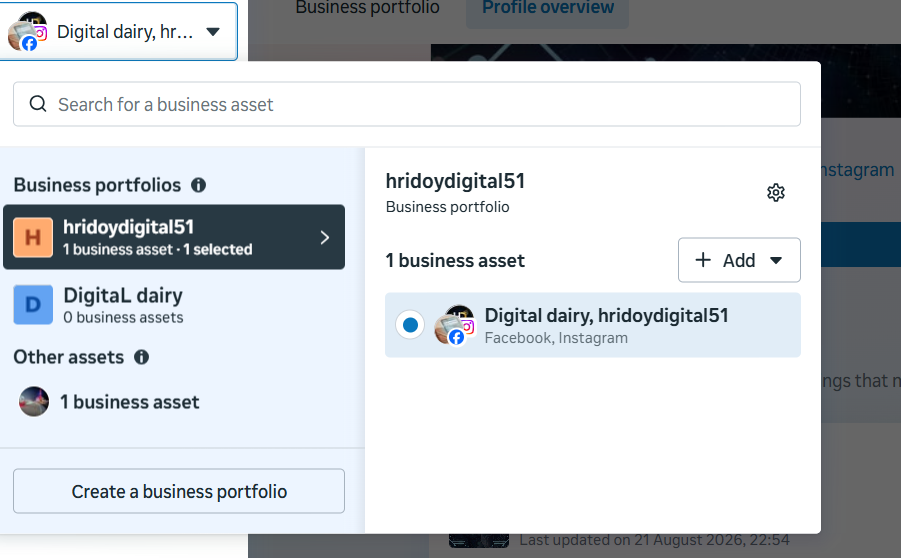This screenshot has height=558, width=901.
Task: Click the Instagram badge icon on asset row
Action: click(468, 327)
